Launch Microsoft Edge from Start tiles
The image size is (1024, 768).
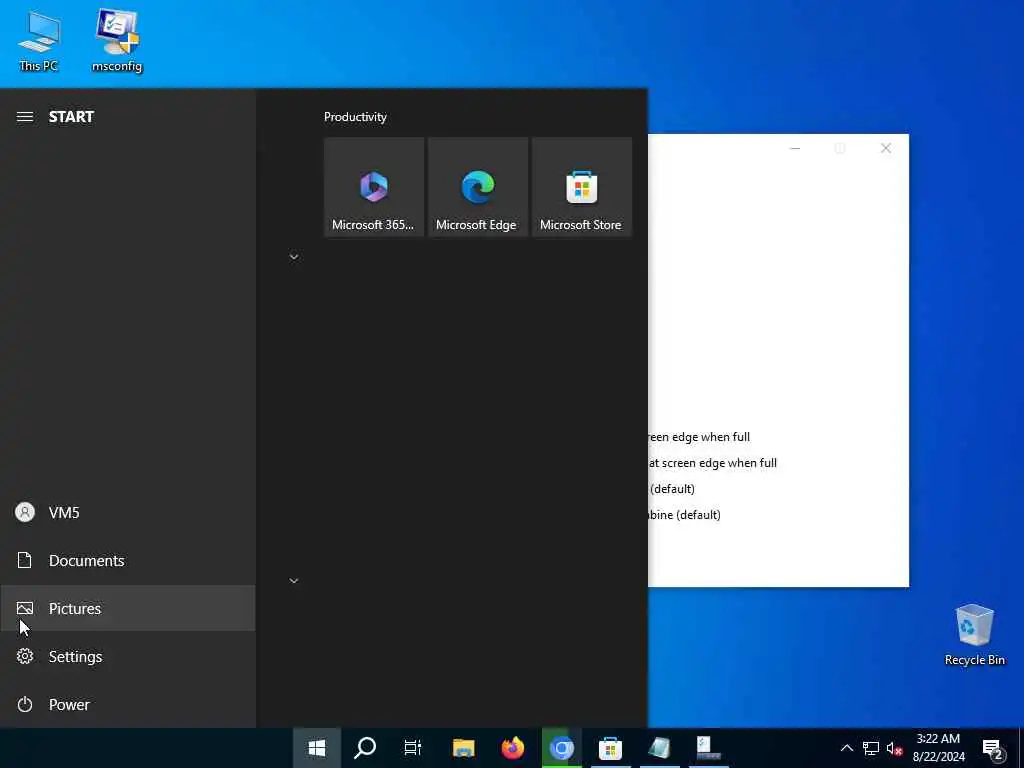tap(477, 187)
